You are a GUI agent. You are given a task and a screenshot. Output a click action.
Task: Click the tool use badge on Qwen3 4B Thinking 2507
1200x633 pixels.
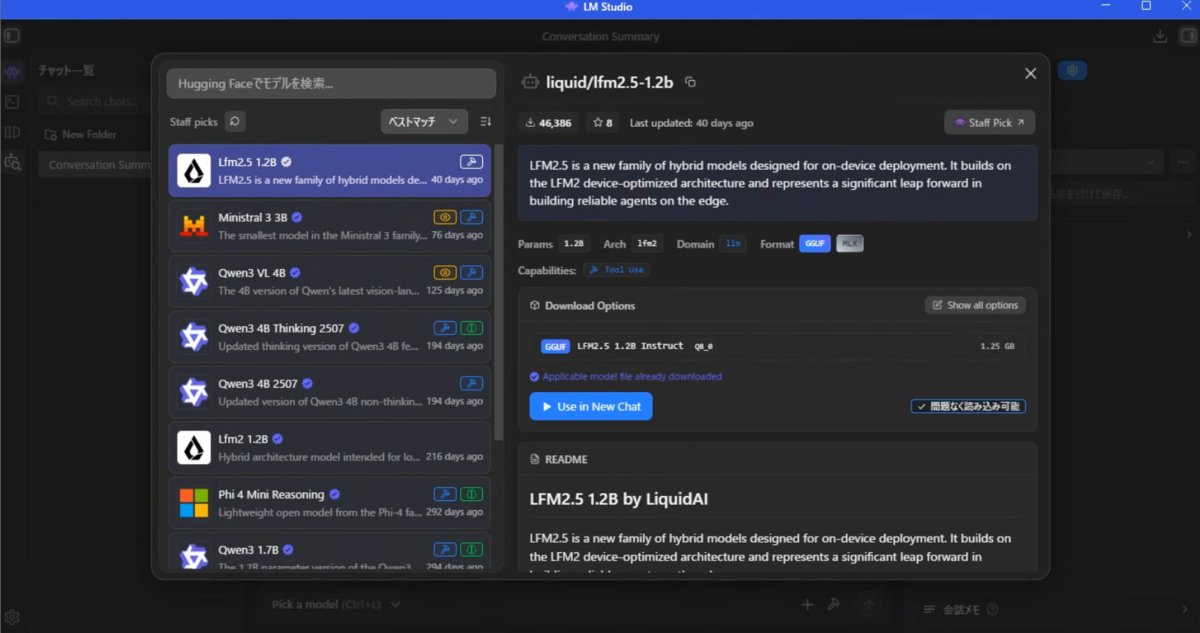click(445, 328)
